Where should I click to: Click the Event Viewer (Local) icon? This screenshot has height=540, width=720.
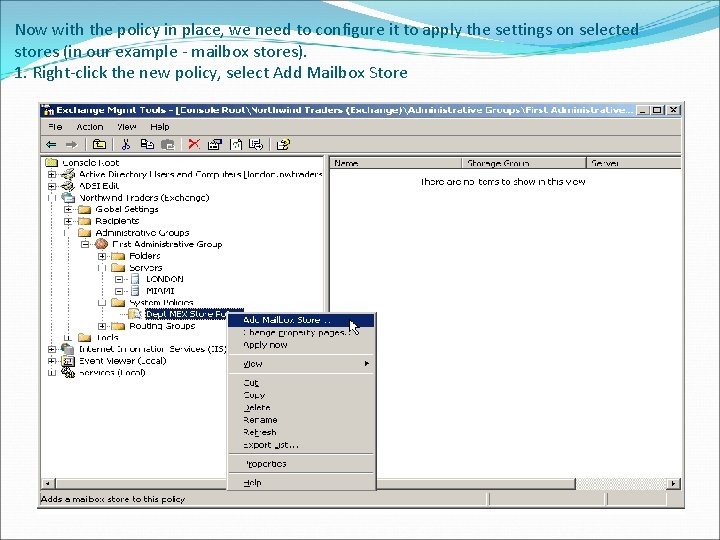pyautogui.click(x=68, y=361)
